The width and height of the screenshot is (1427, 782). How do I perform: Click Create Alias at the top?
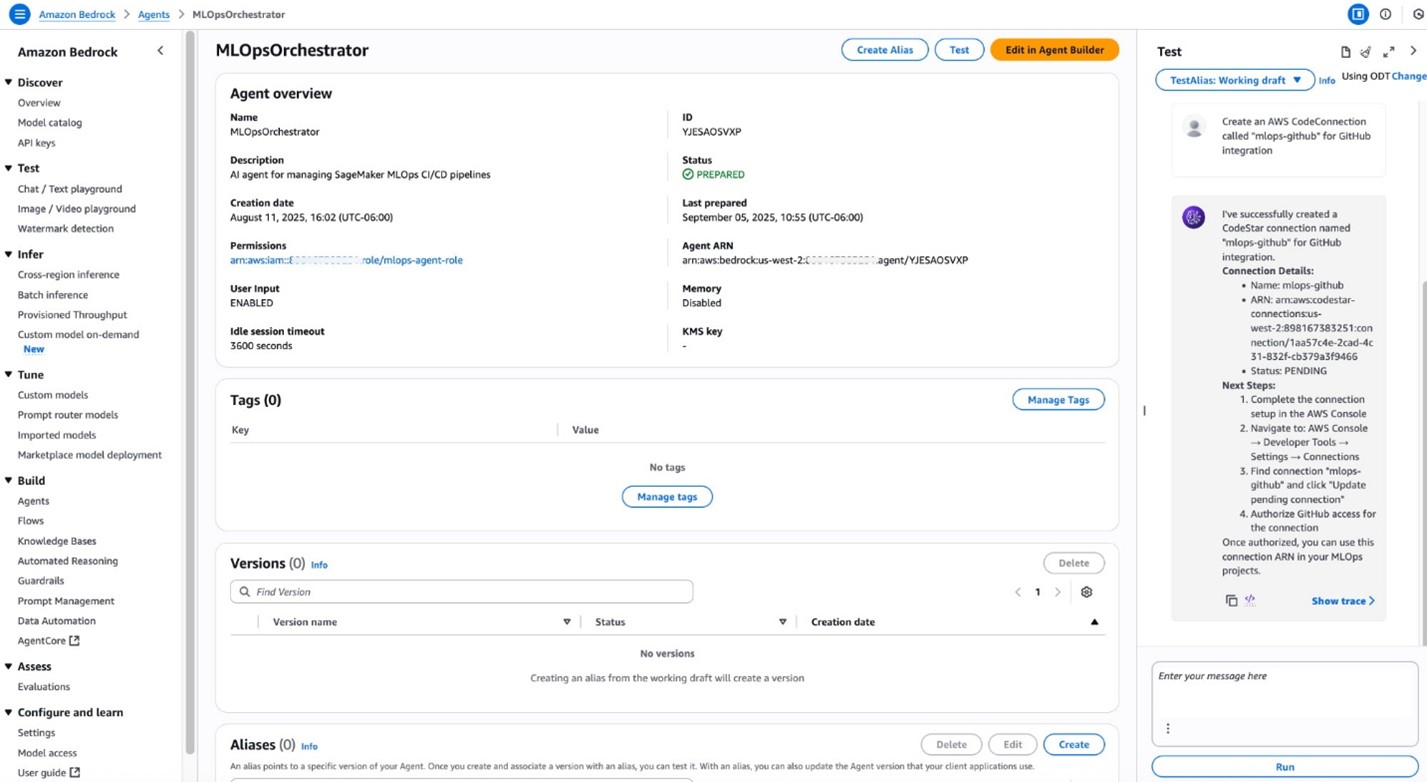pyautogui.click(x=884, y=49)
